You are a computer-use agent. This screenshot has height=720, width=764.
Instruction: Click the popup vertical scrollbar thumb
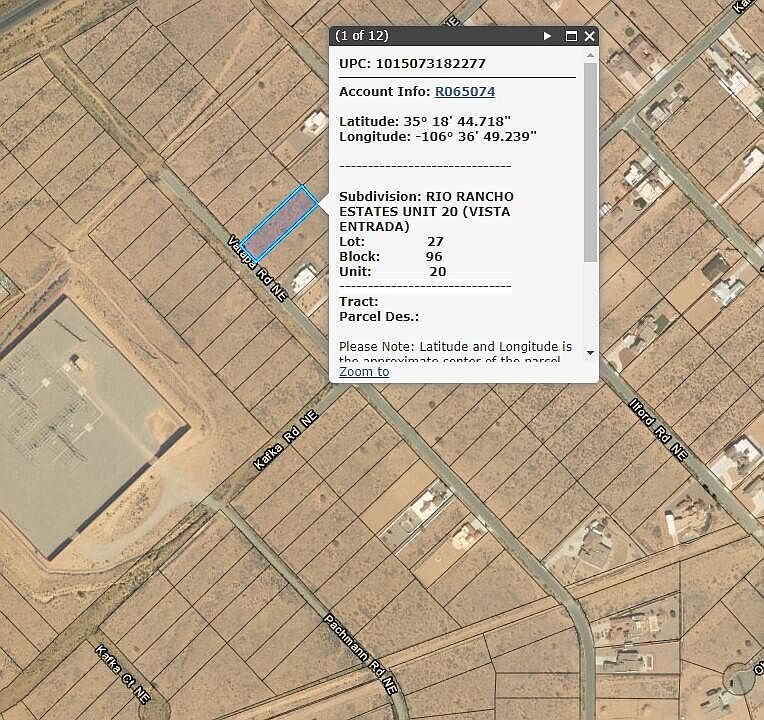[590, 160]
